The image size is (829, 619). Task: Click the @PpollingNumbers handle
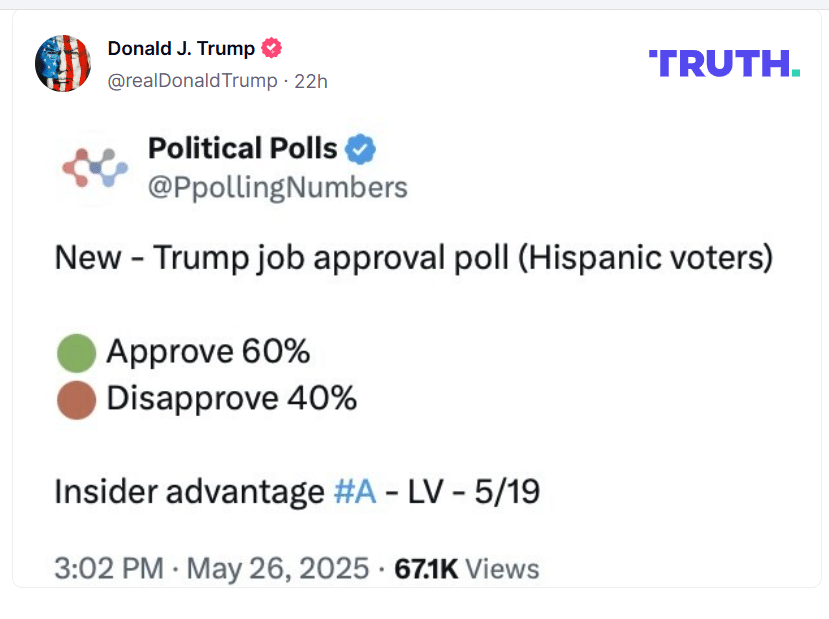(278, 188)
